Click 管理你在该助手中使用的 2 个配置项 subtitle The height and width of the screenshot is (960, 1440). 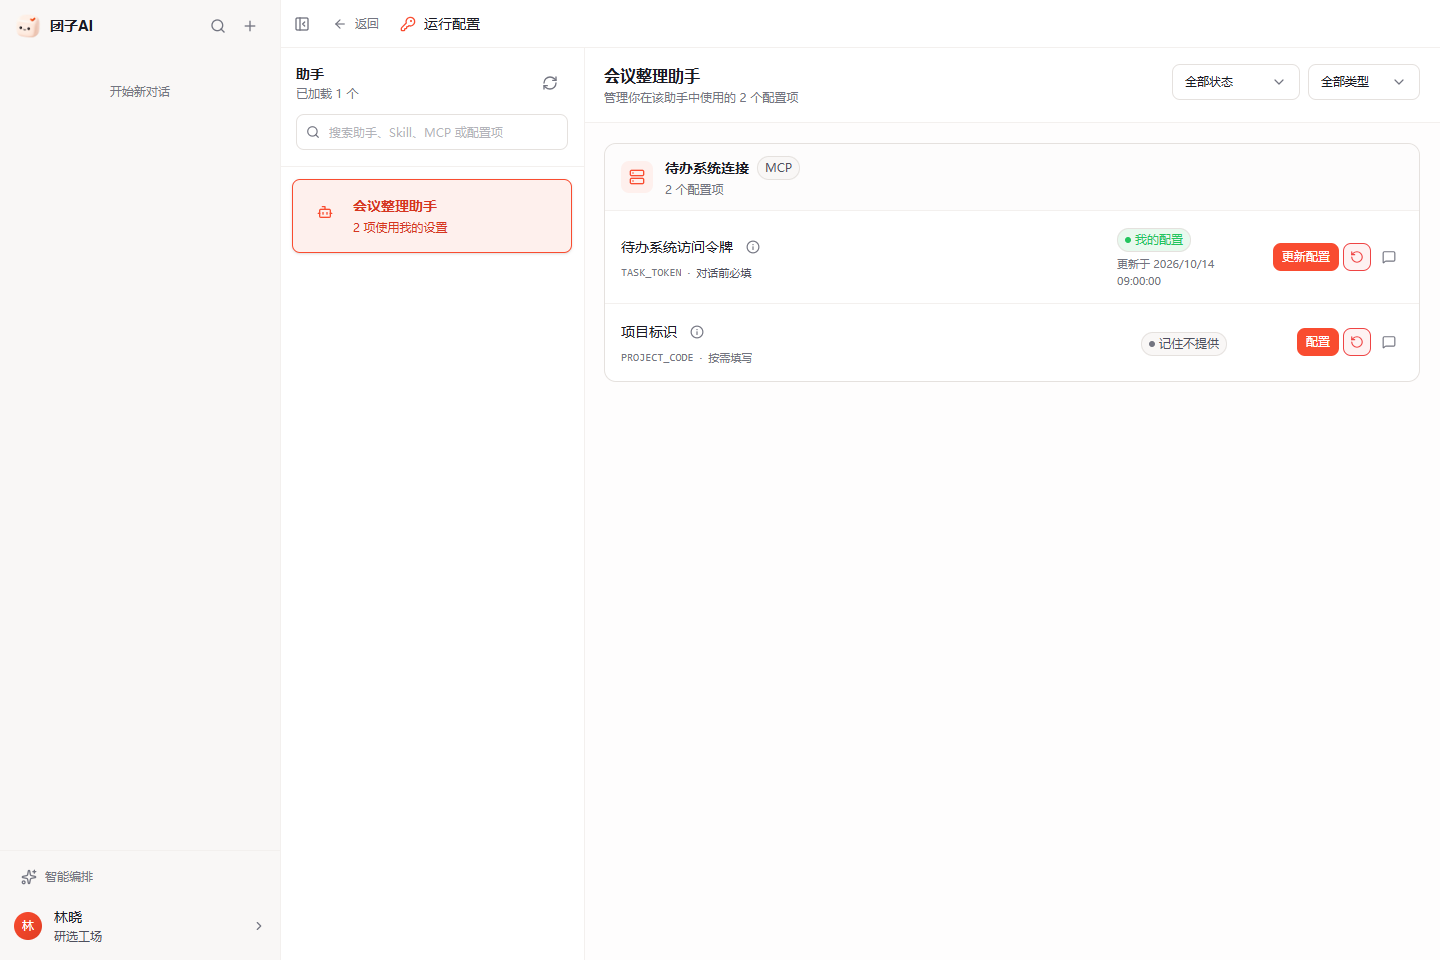pyautogui.click(x=701, y=98)
